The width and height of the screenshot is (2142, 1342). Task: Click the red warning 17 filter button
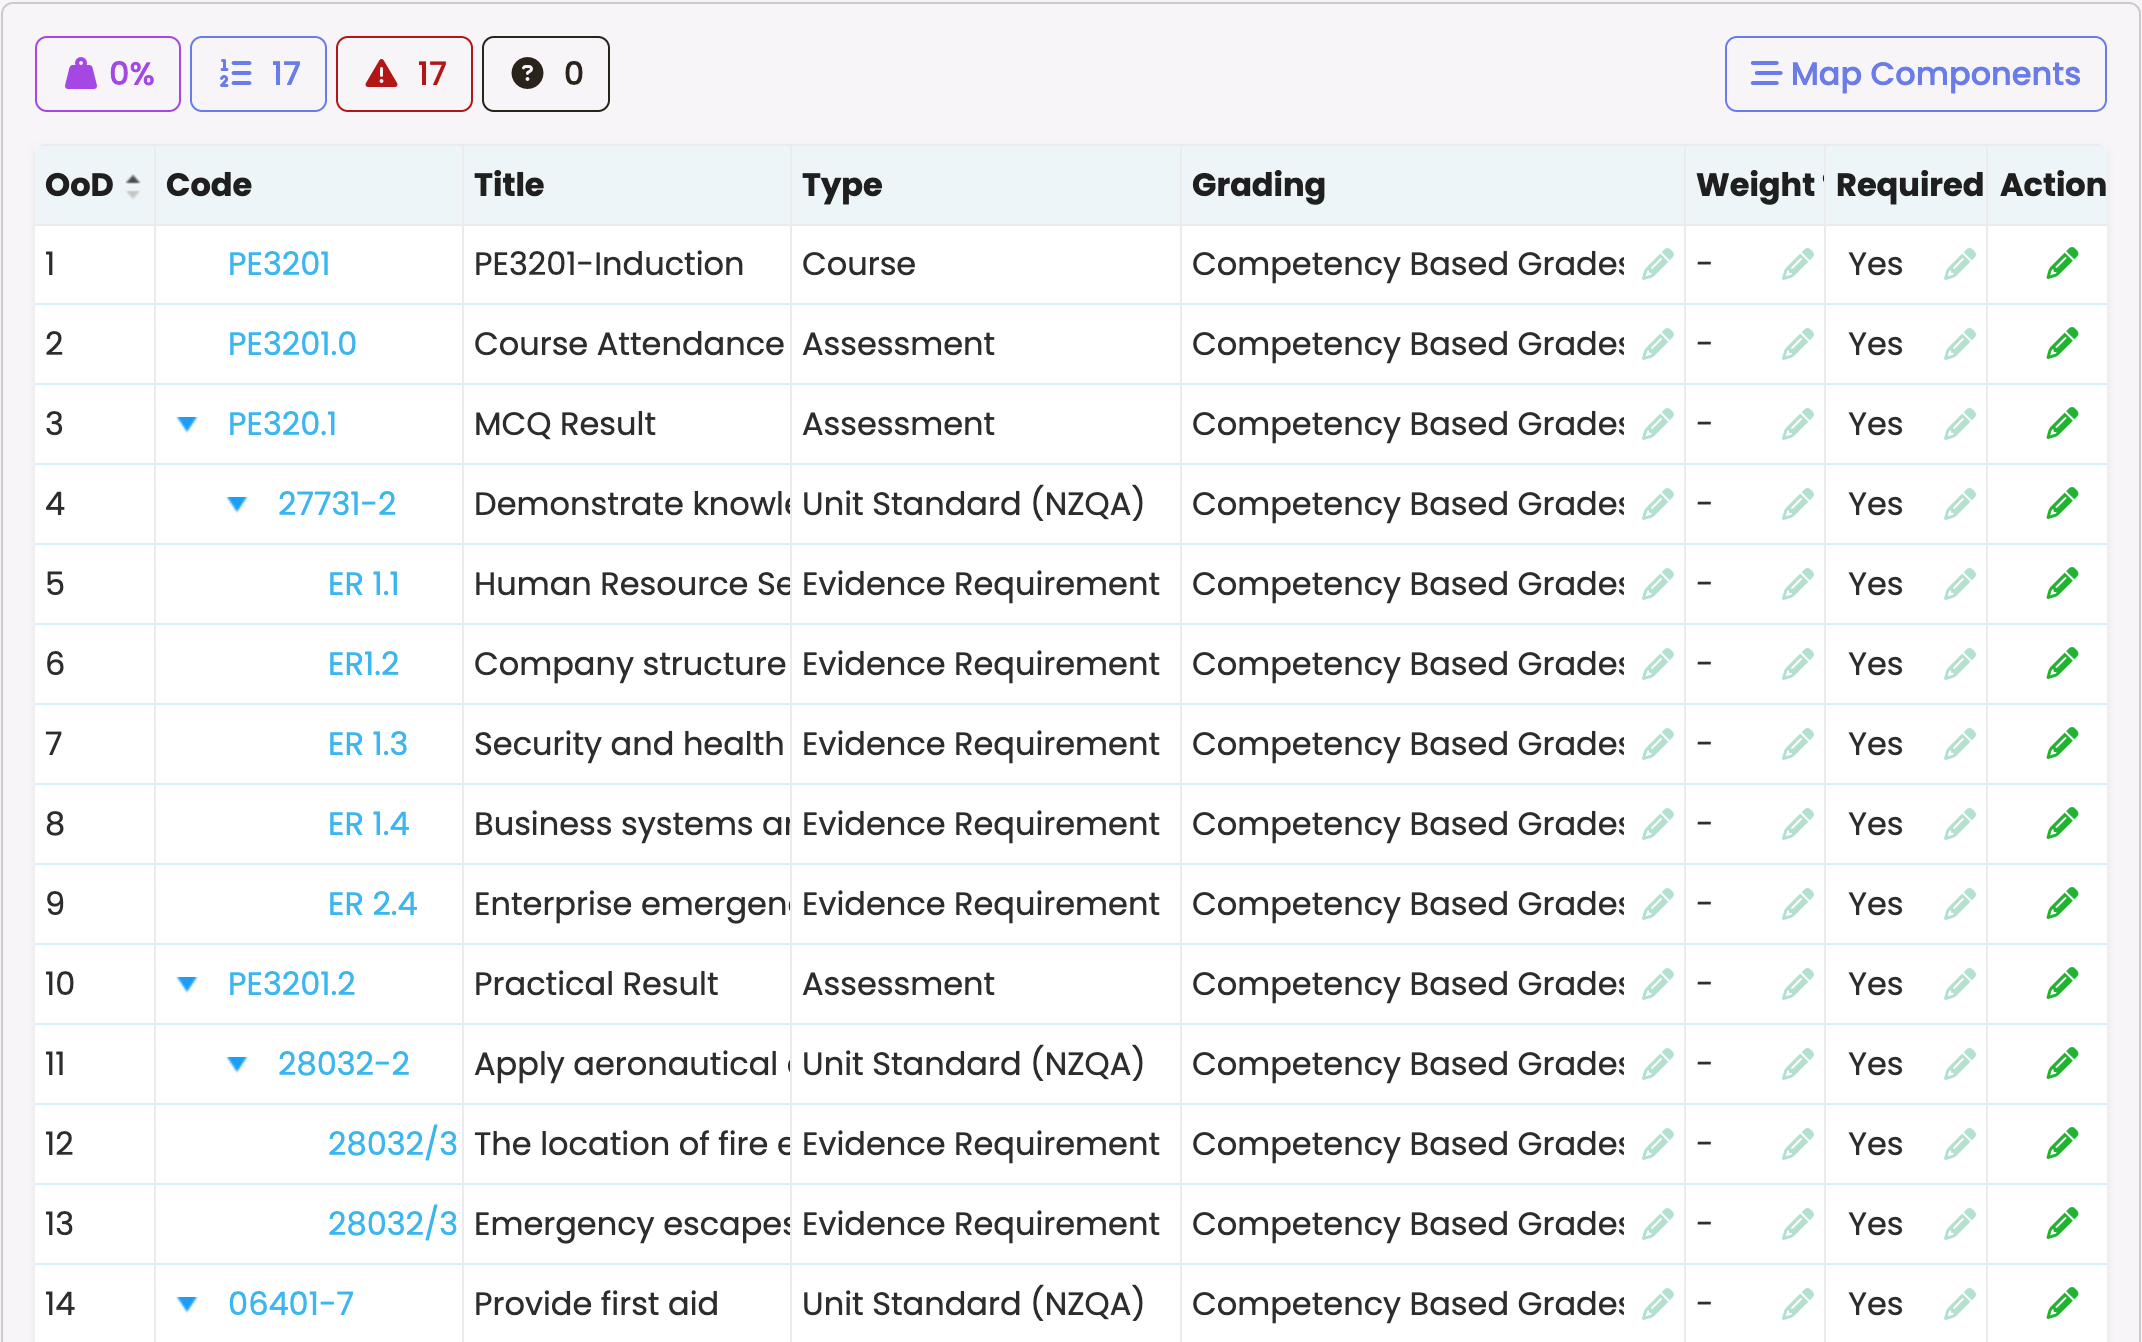click(404, 74)
